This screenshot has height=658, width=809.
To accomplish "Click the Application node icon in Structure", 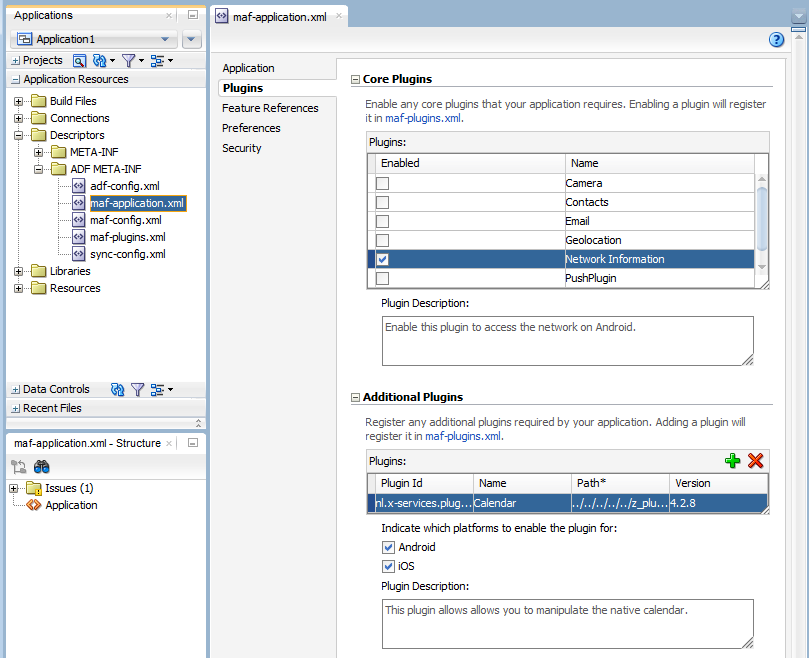I will tap(34, 505).
